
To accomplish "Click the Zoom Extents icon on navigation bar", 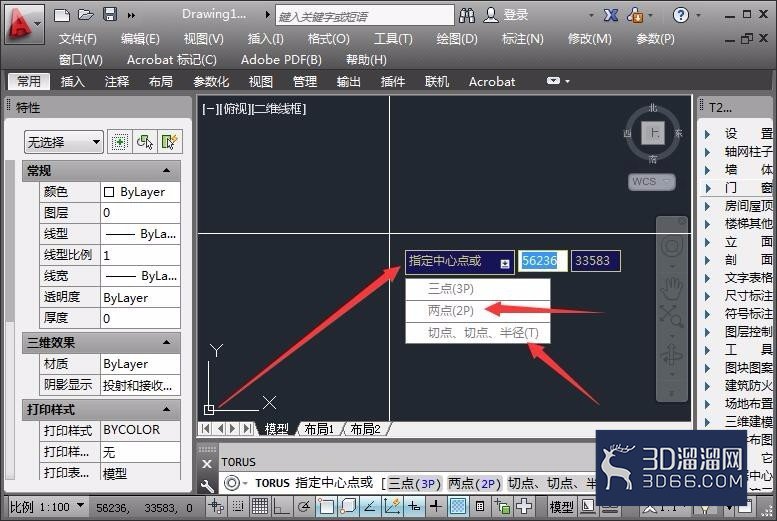I will coord(672,316).
